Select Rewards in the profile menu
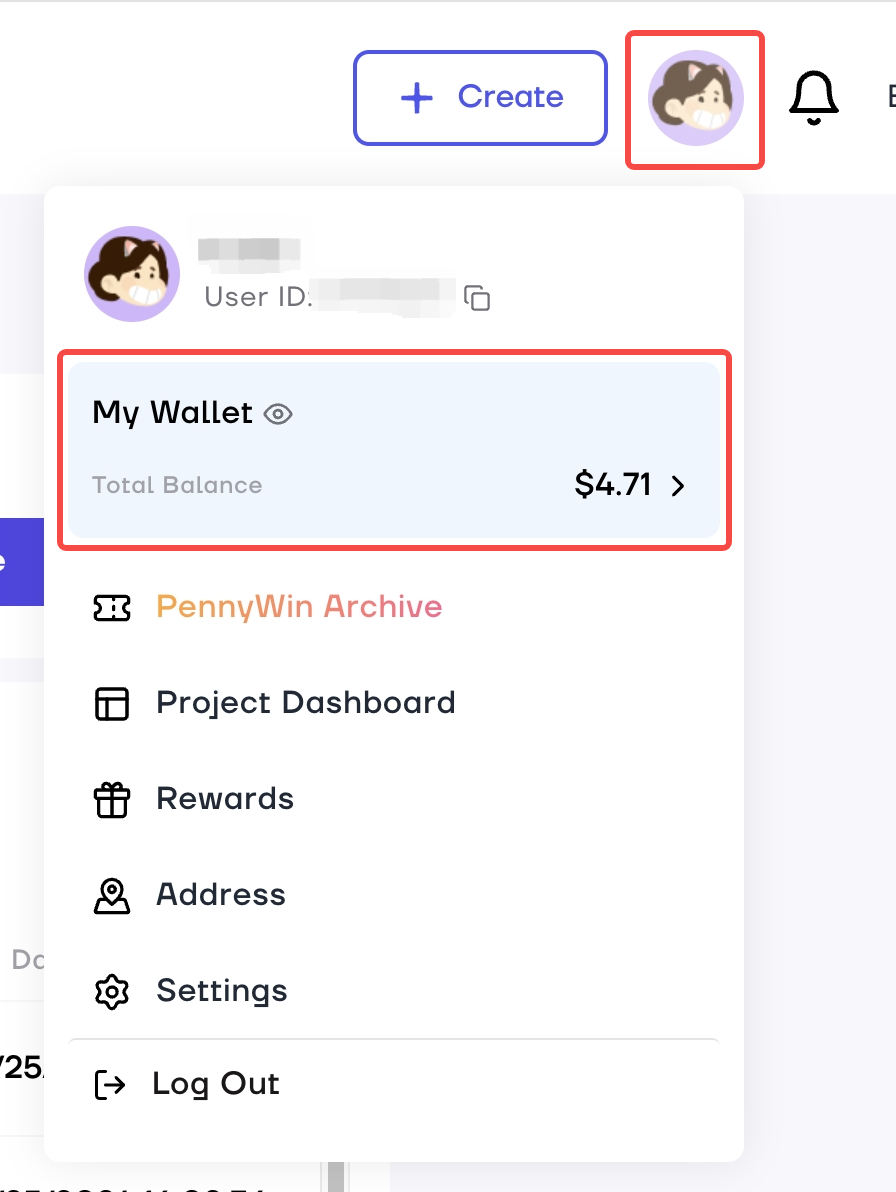 (x=225, y=799)
